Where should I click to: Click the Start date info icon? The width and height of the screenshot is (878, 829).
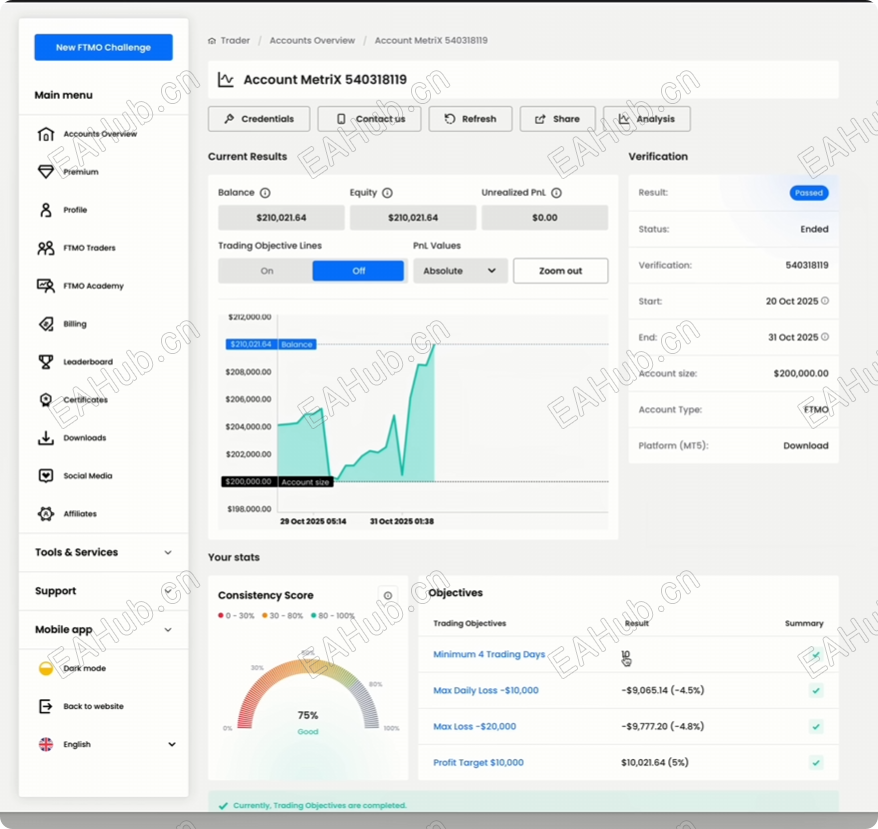click(x=825, y=301)
